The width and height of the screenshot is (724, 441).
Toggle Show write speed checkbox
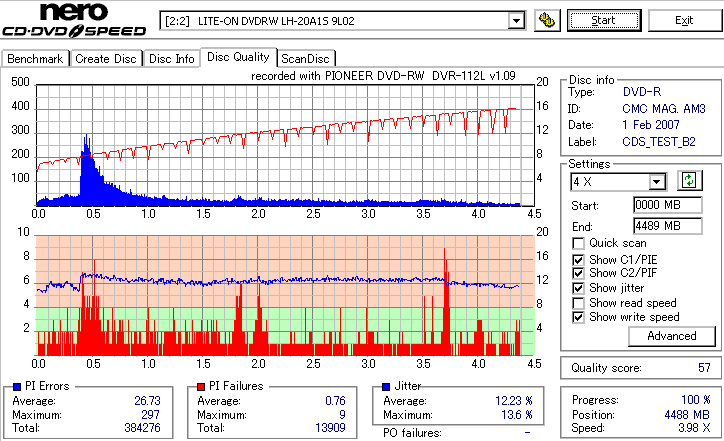point(578,317)
